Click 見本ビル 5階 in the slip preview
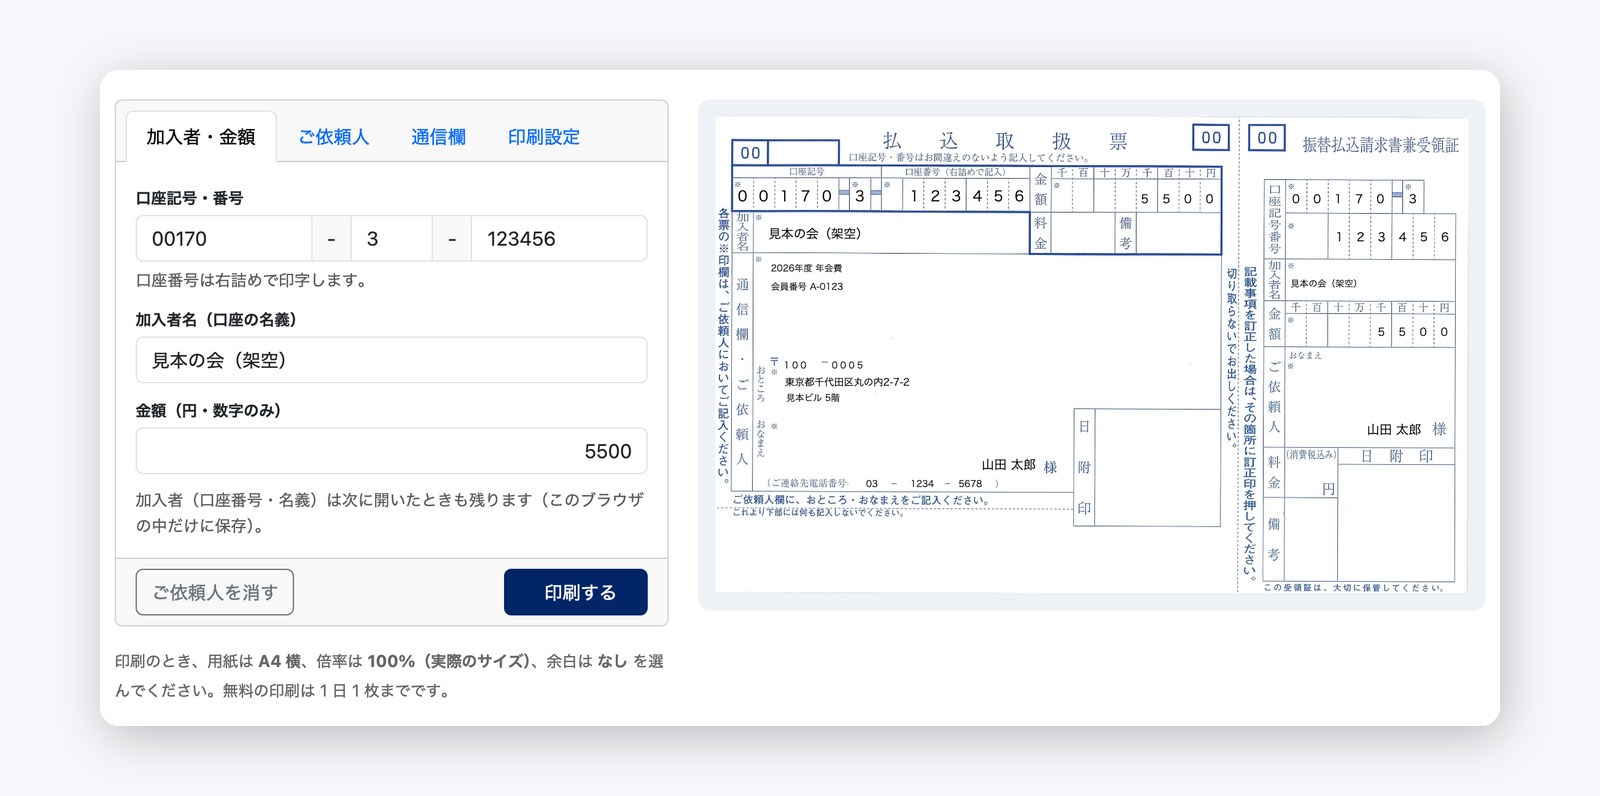The image size is (1600, 796). click(813, 398)
